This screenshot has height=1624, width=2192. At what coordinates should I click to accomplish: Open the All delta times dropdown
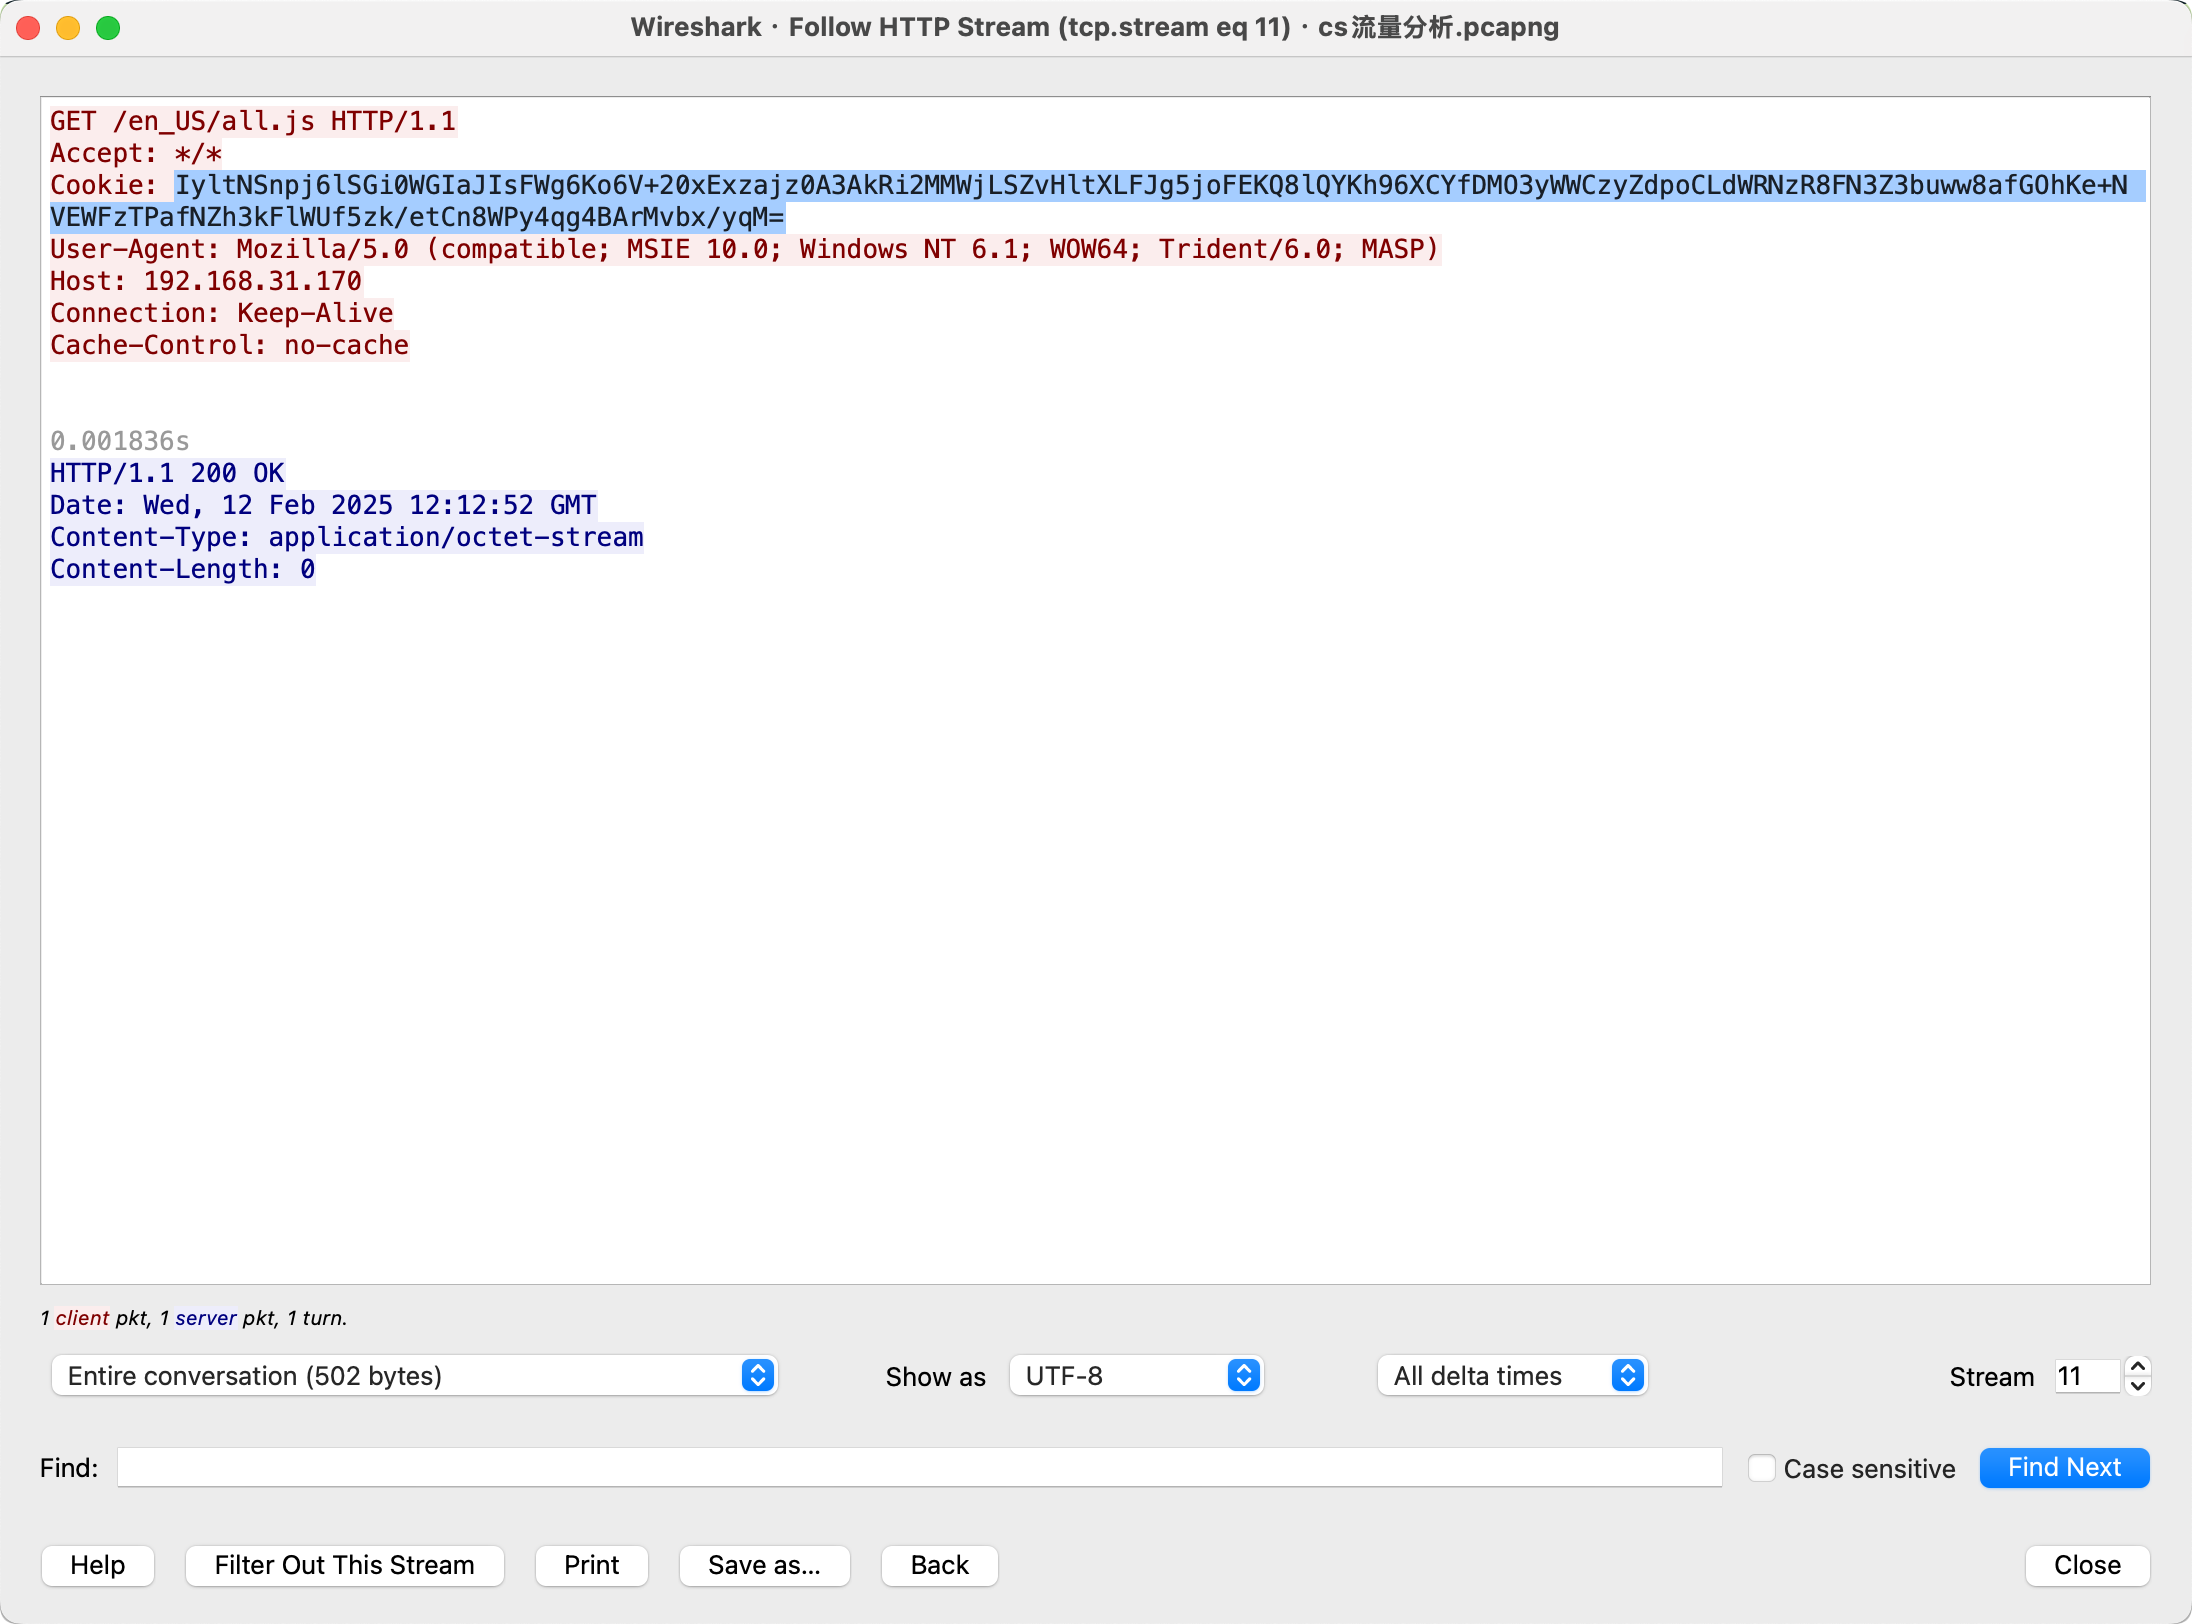(1512, 1376)
